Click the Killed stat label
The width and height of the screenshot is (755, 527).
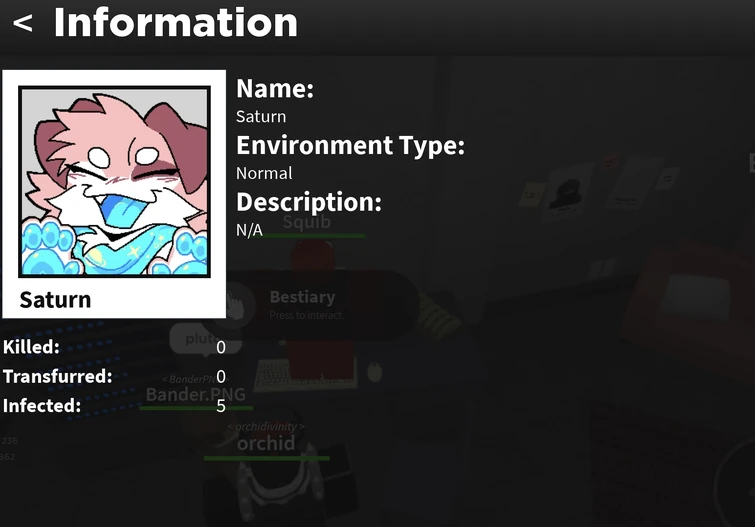tap(31, 347)
